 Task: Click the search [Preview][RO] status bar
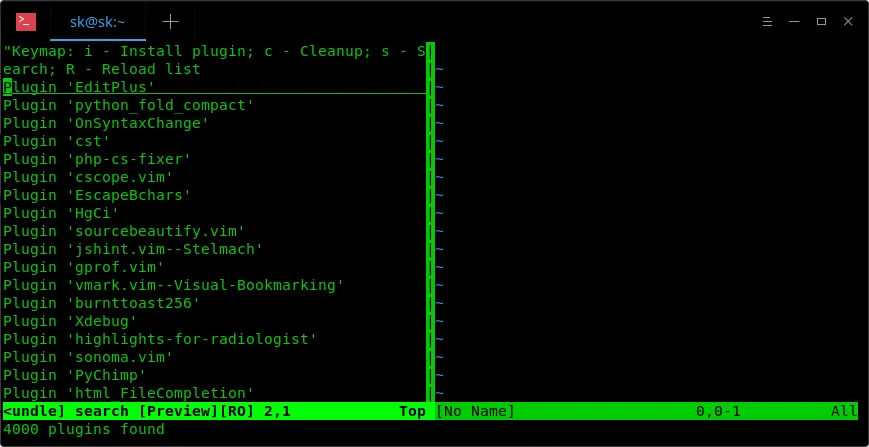coord(217,411)
